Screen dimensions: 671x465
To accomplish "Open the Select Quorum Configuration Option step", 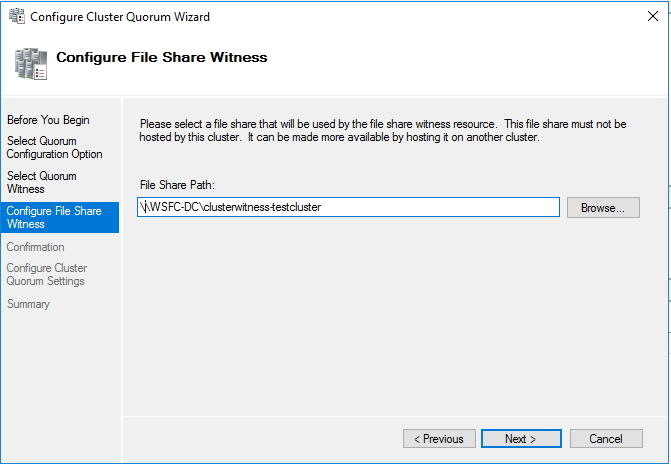I will click(54, 148).
